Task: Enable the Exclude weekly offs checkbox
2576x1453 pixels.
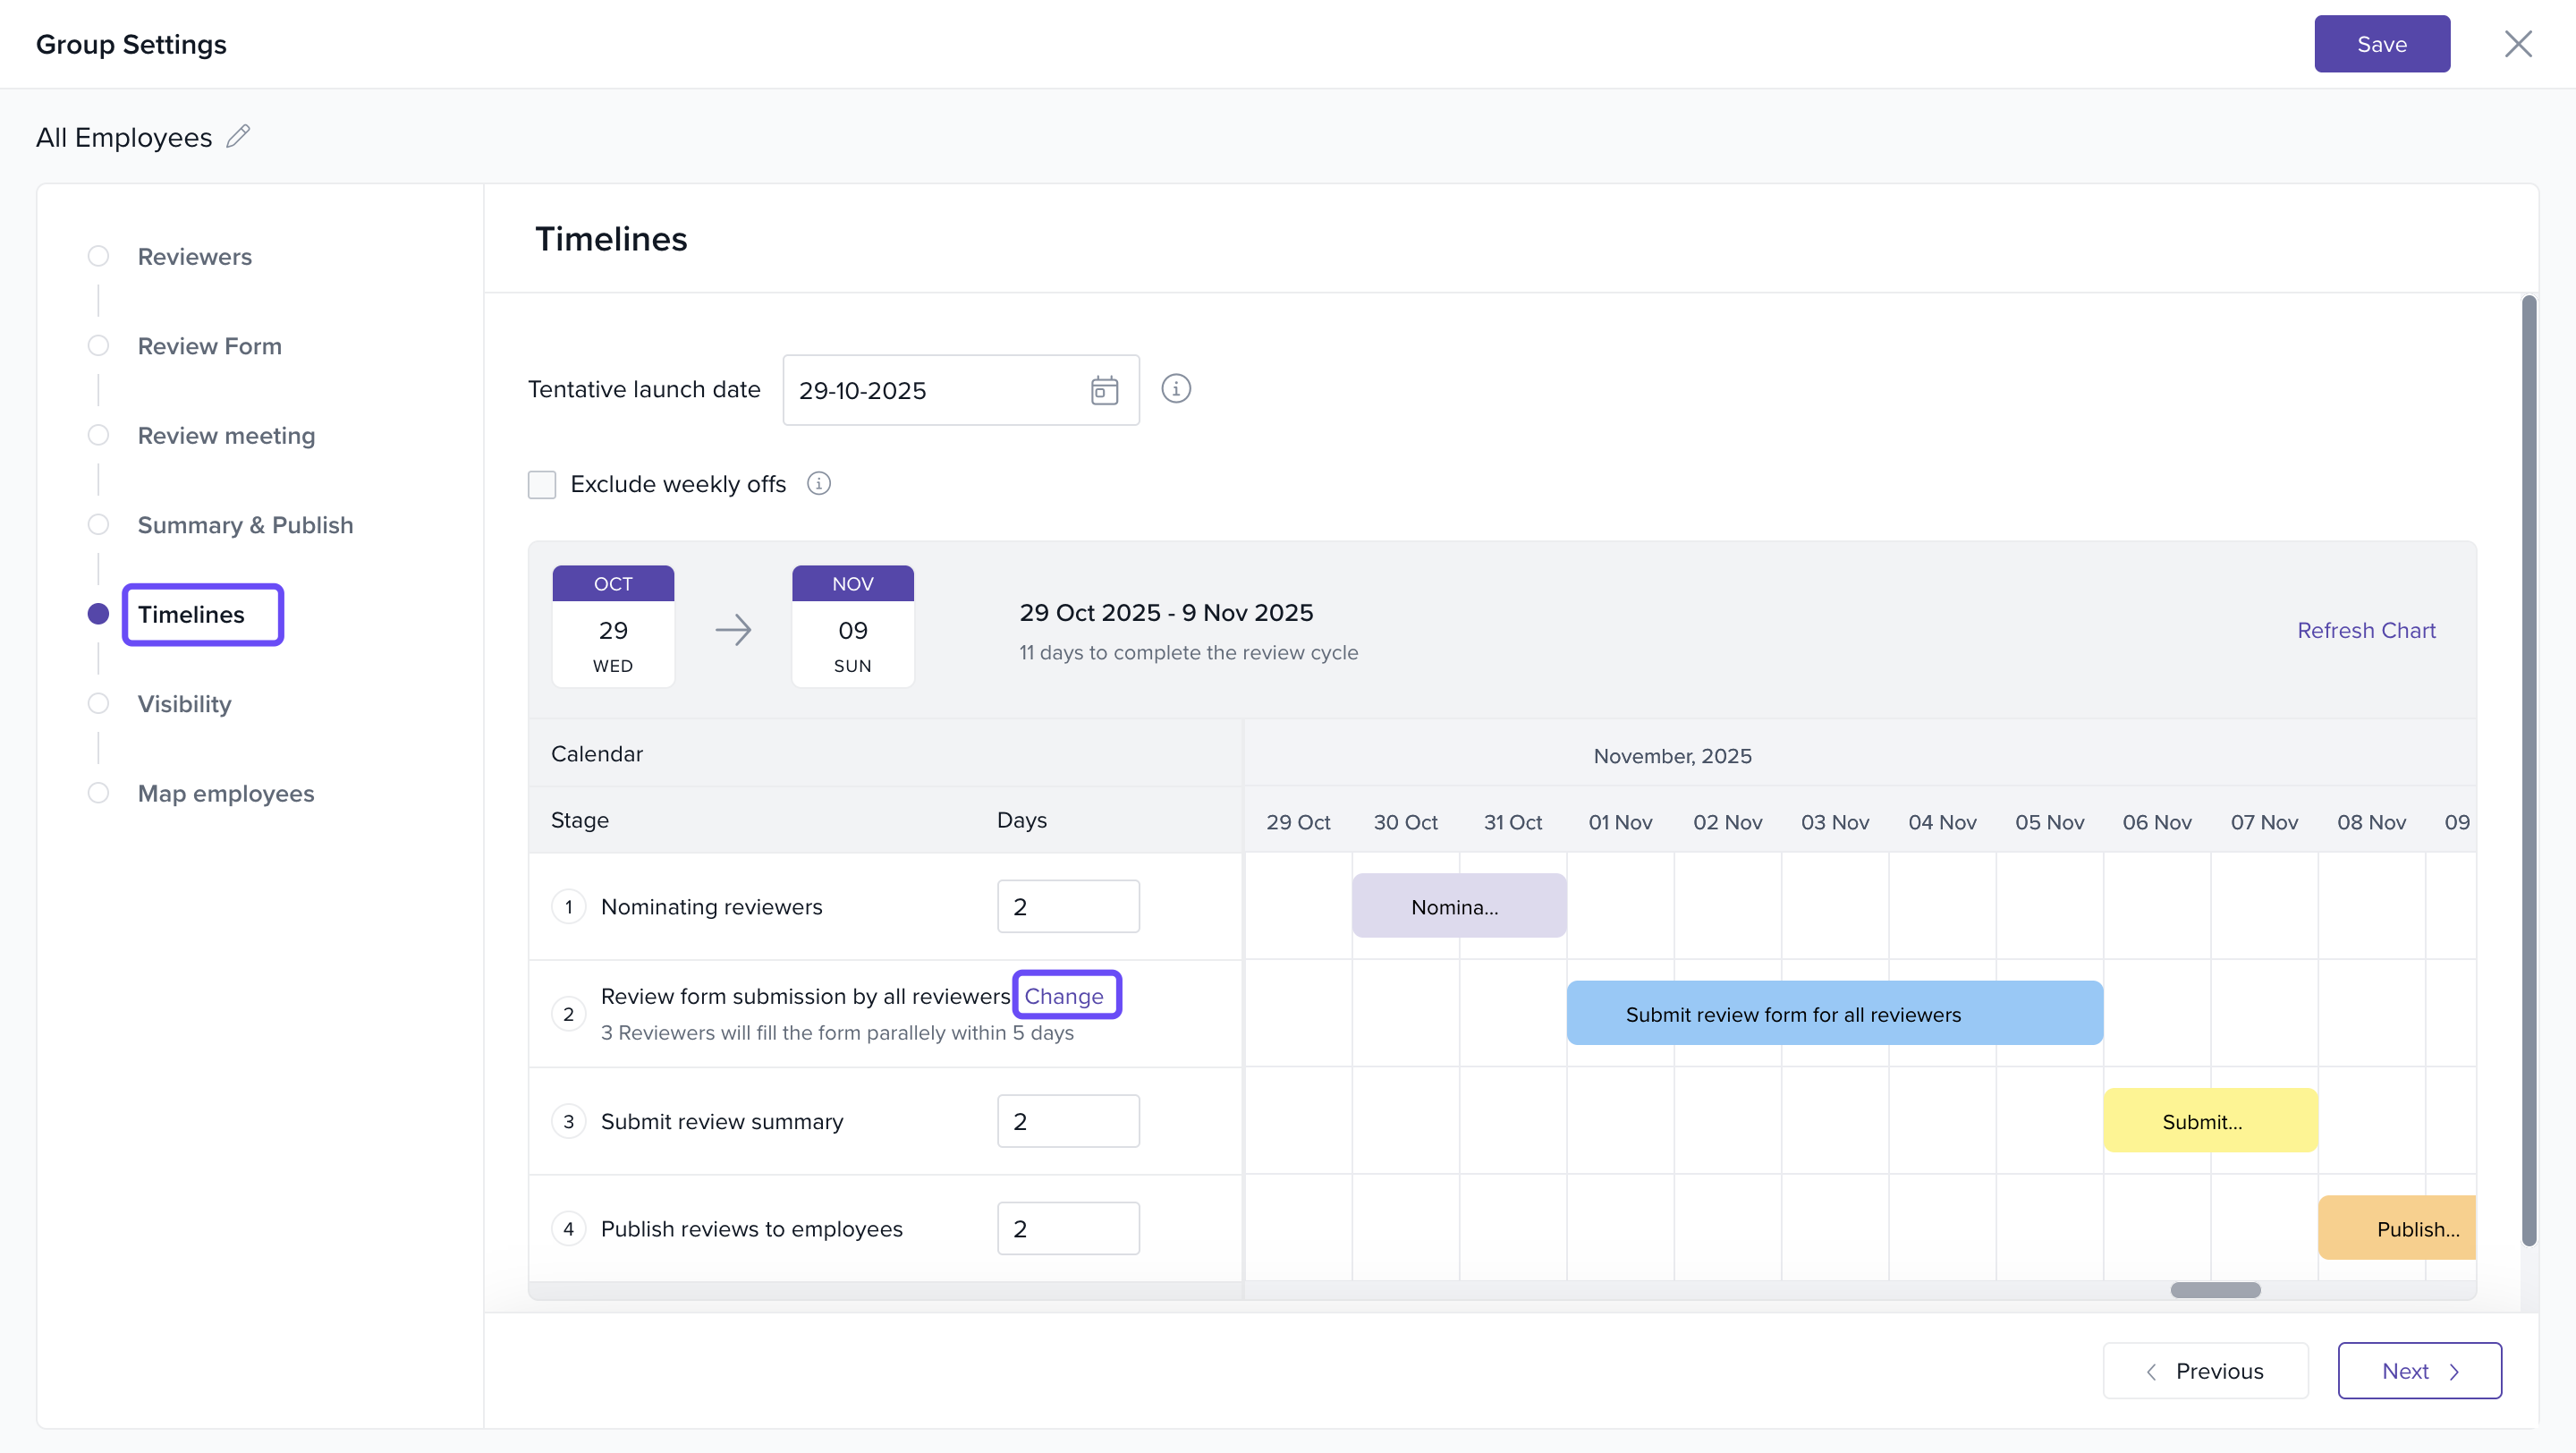Action: [x=542, y=485]
